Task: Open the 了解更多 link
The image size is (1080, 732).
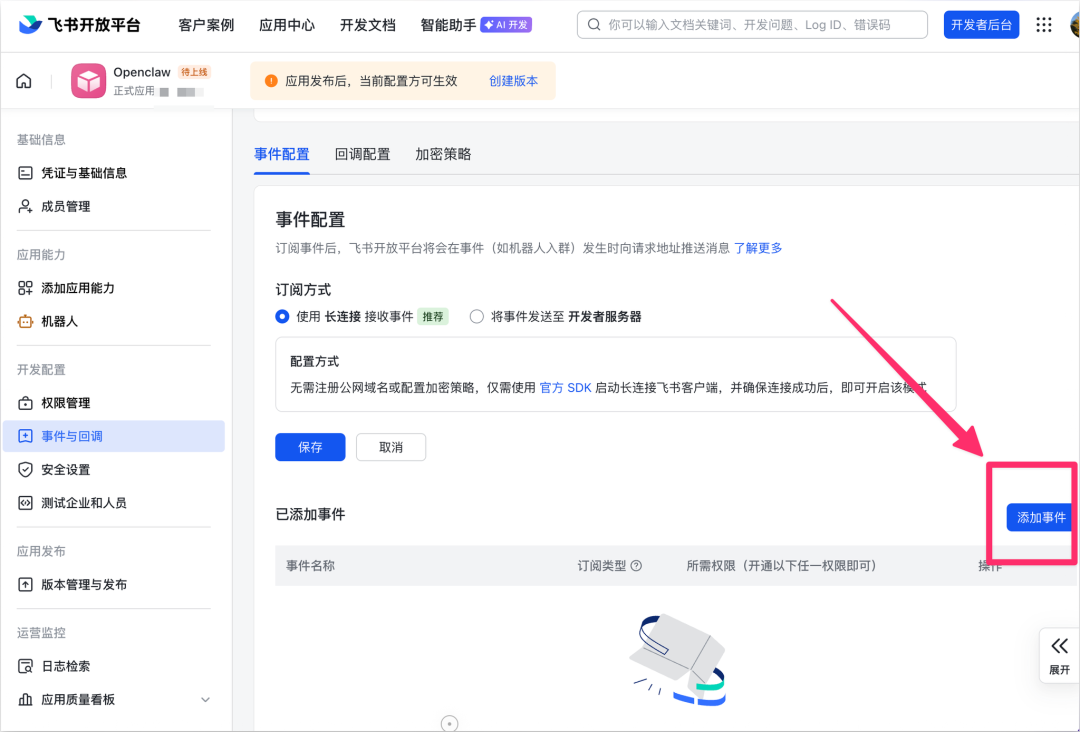Action: click(758, 248)
